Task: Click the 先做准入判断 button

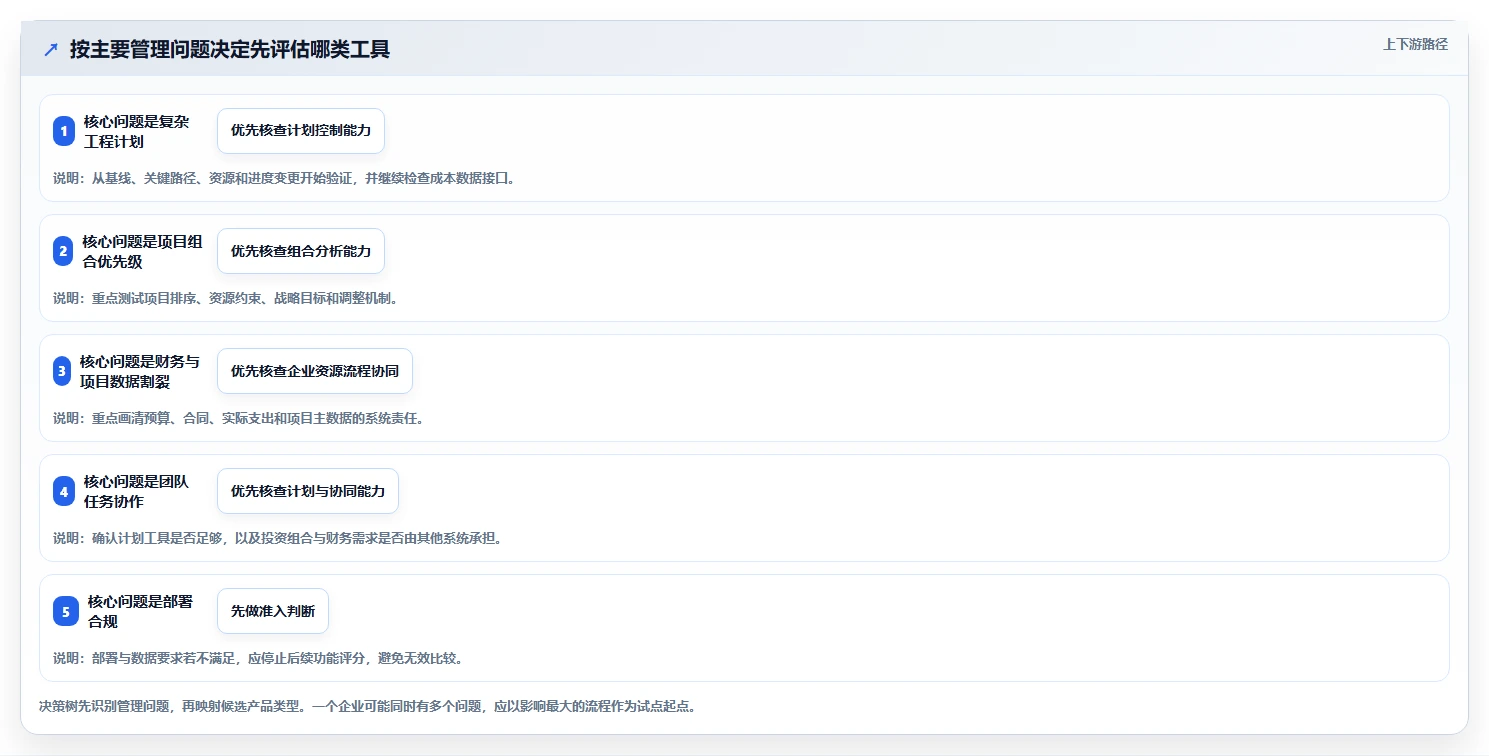Action: (x=273, y=611)
